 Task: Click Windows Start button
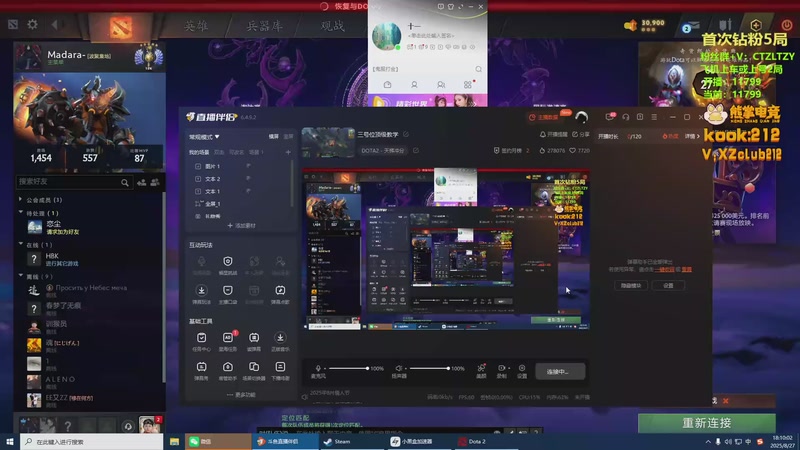pos(9,441)
